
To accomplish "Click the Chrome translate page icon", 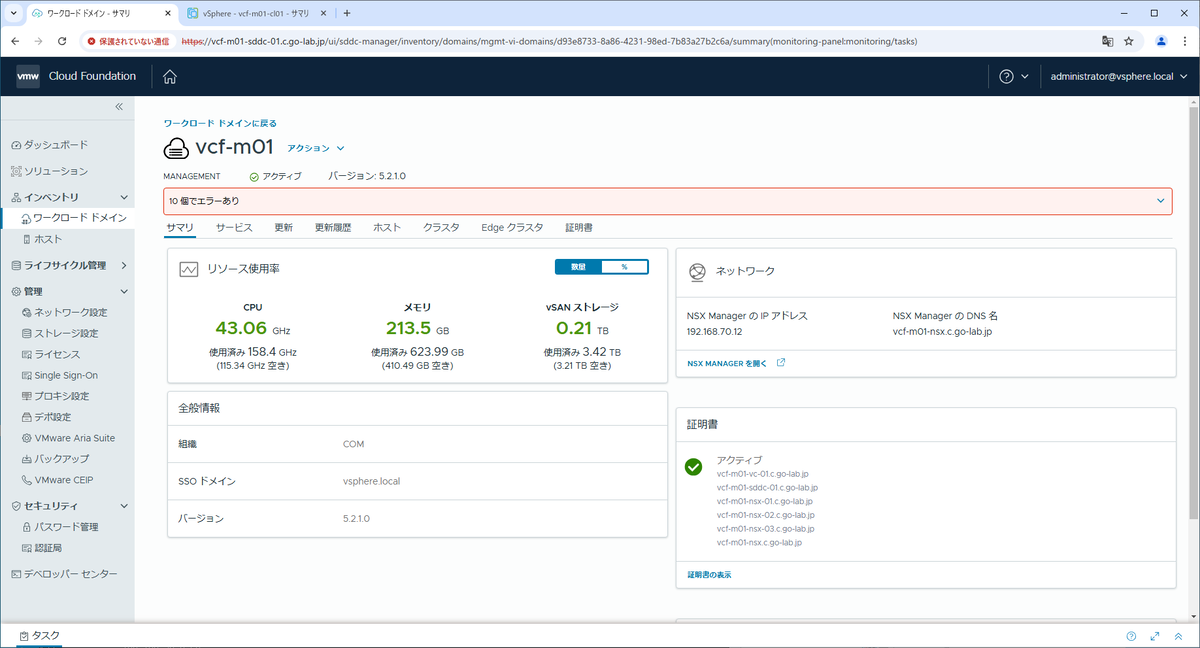I will (x=1107, y=41).
